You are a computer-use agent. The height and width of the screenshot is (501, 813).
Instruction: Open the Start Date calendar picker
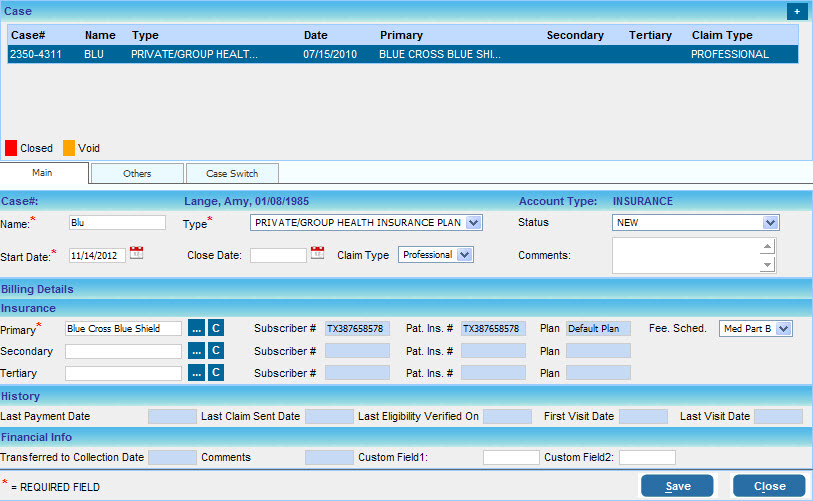[x=137, y=255]
